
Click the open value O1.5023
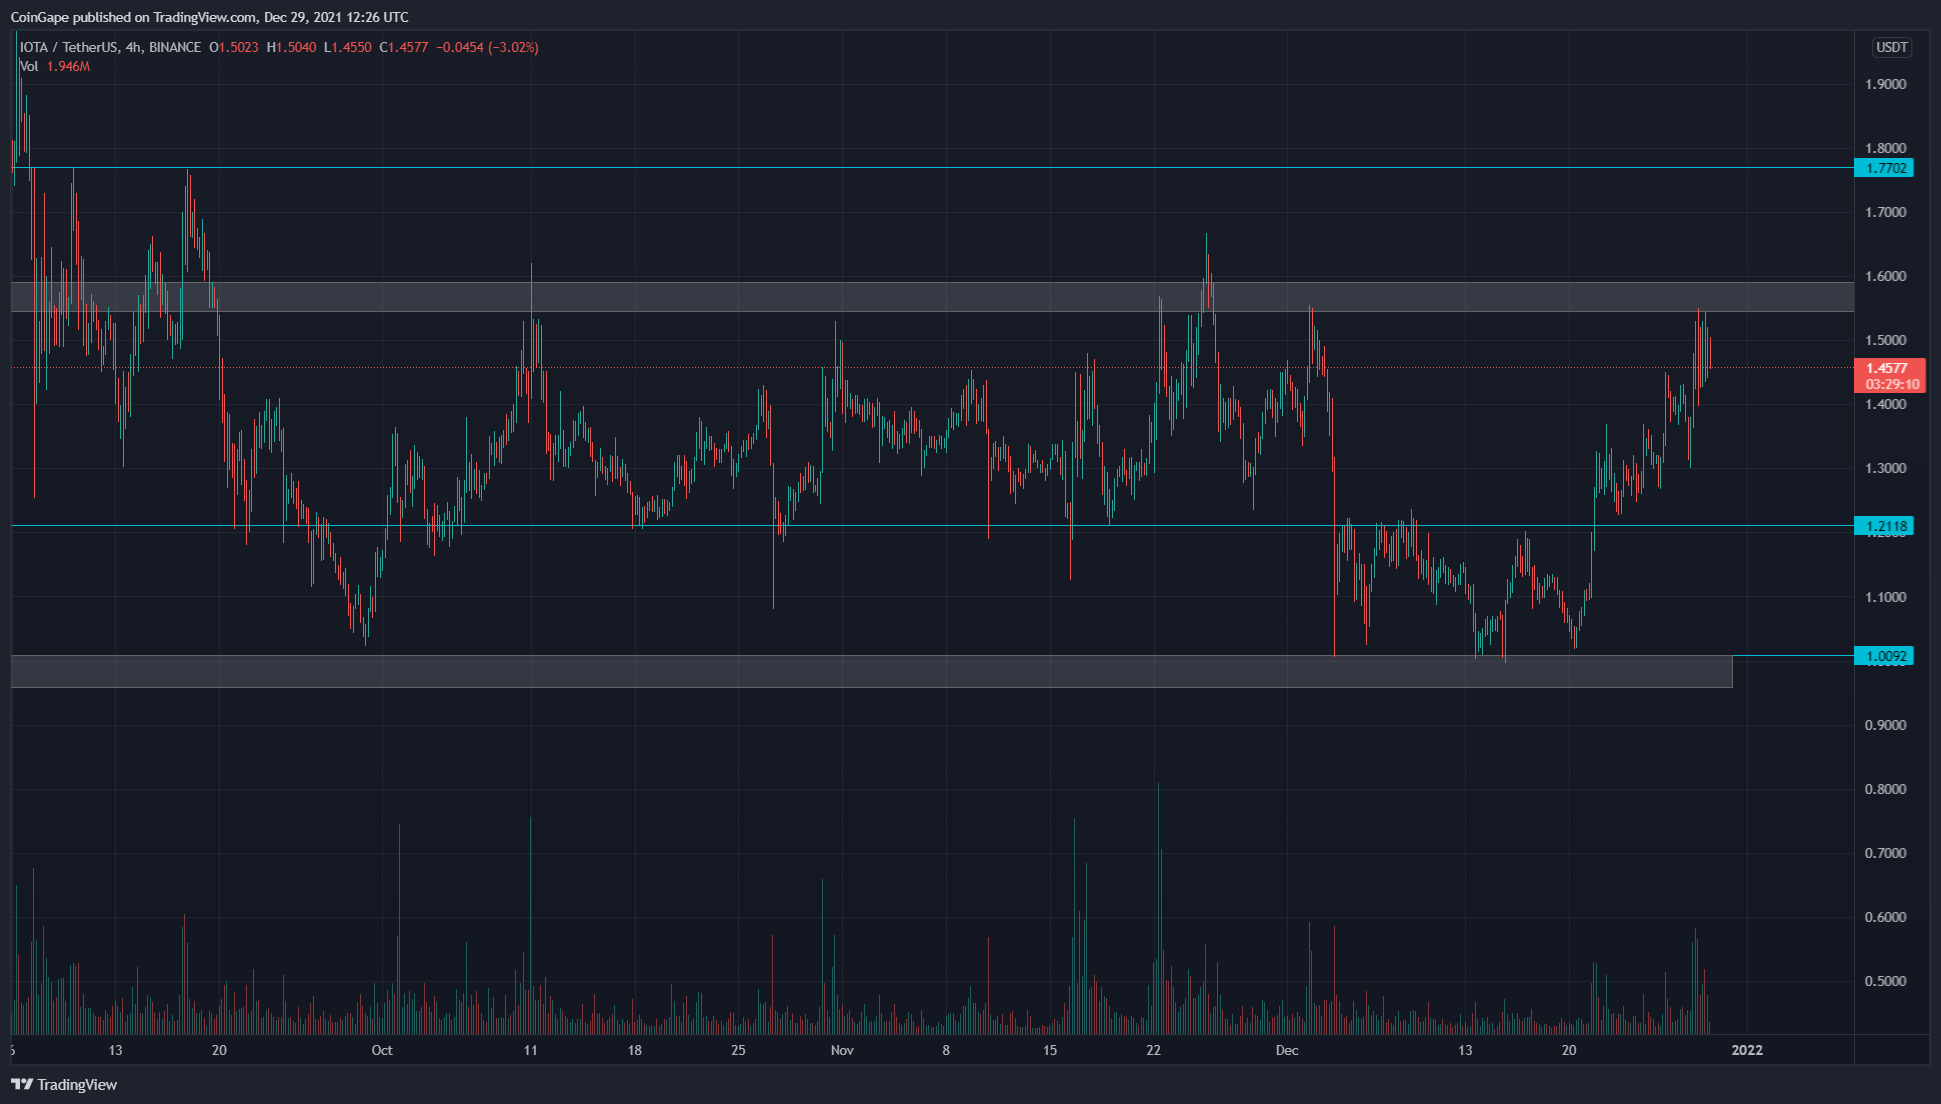pyautogui.click(x=234, y=47)
